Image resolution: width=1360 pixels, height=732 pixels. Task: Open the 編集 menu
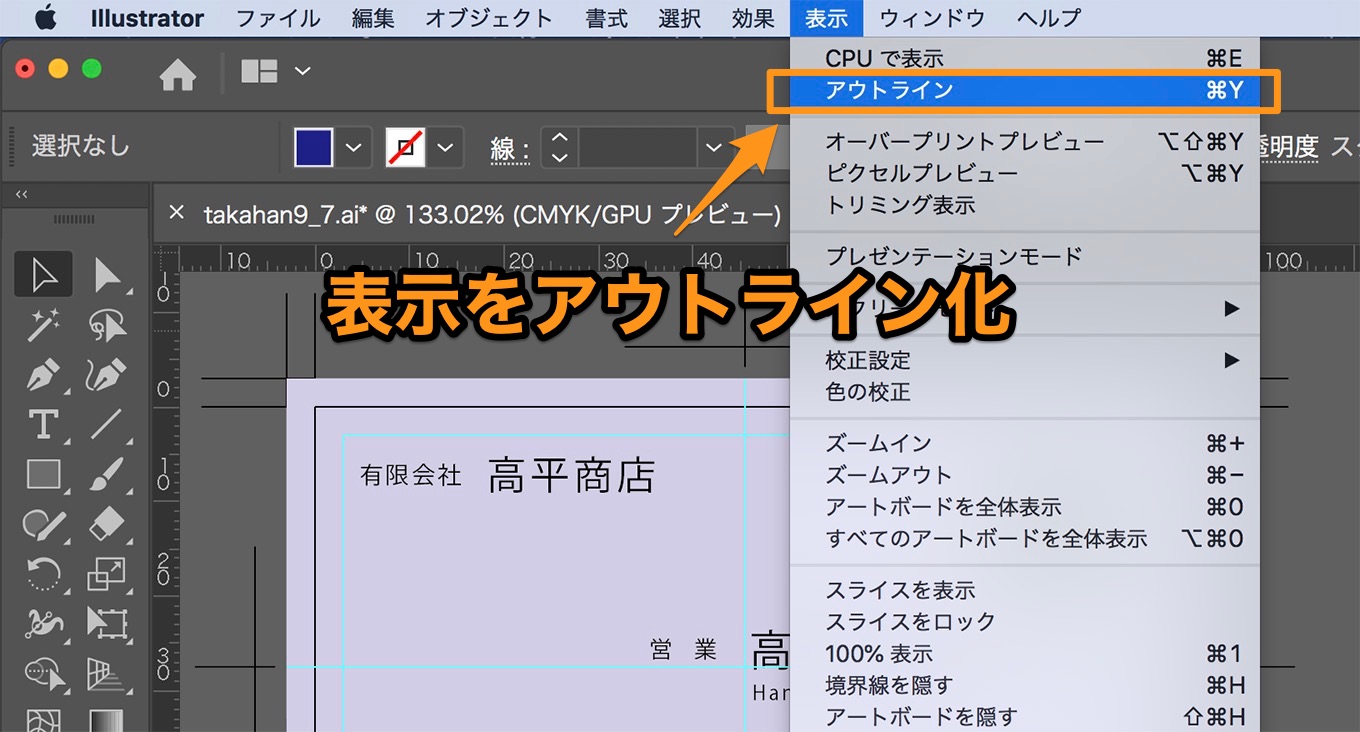(373, 18)
